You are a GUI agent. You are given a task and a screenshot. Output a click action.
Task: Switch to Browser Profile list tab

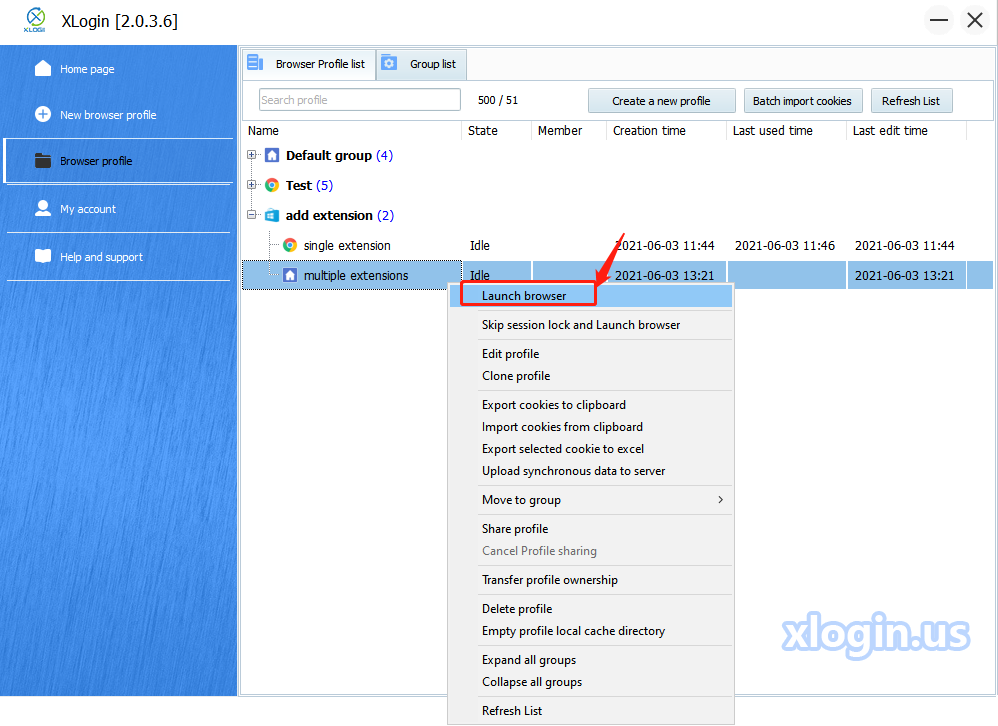(309, 64)
